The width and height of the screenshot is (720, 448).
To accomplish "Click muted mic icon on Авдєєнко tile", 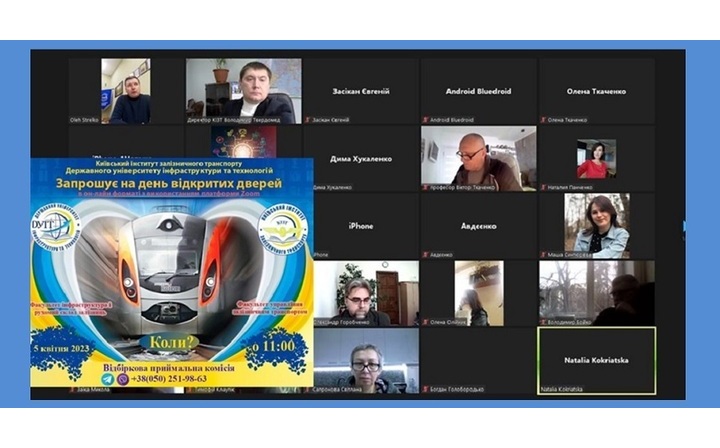I will (x=426, y=255).
